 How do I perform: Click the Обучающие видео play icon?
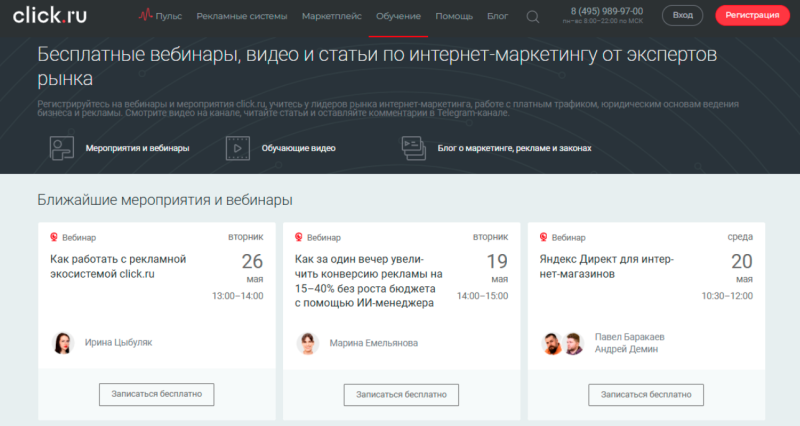pyautogui.click(x=238, y=148)
